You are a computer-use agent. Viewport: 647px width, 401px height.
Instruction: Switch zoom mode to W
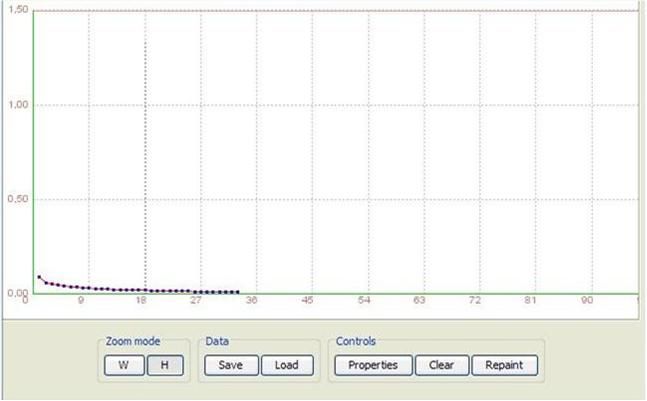[x=124, y=365]
